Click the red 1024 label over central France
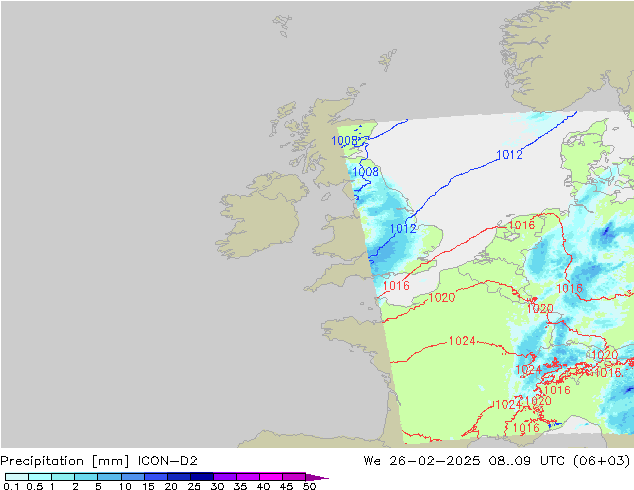Image resolution: width=634 pixels, height=490 pixels. click(x=462, y=341)
